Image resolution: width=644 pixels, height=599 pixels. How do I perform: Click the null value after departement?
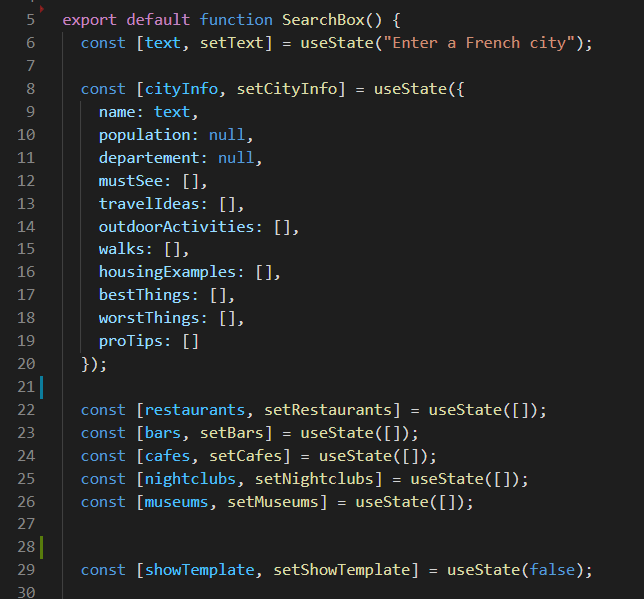[236, 158]
